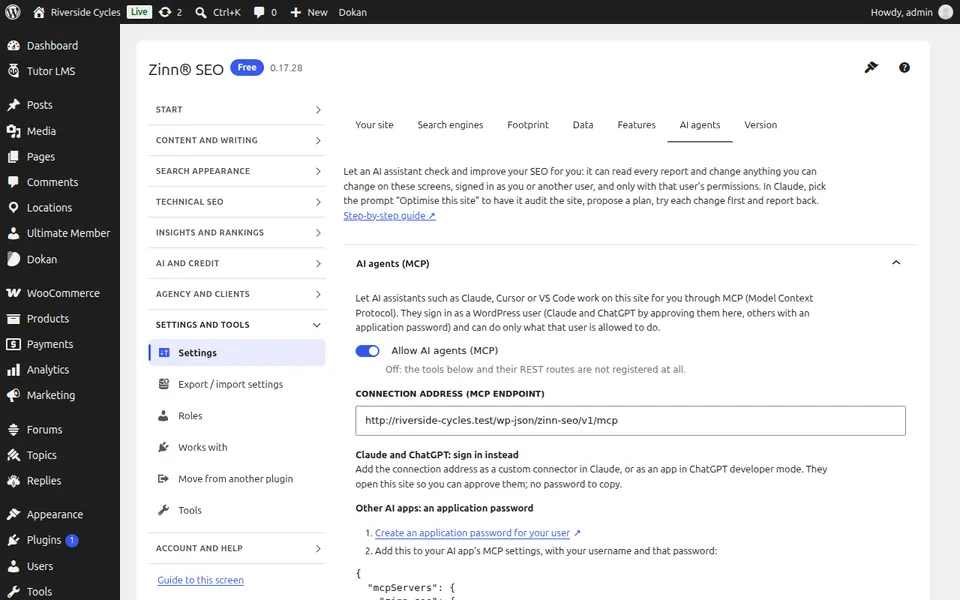Open the Your site tab
960x600 pixels.
374,125
